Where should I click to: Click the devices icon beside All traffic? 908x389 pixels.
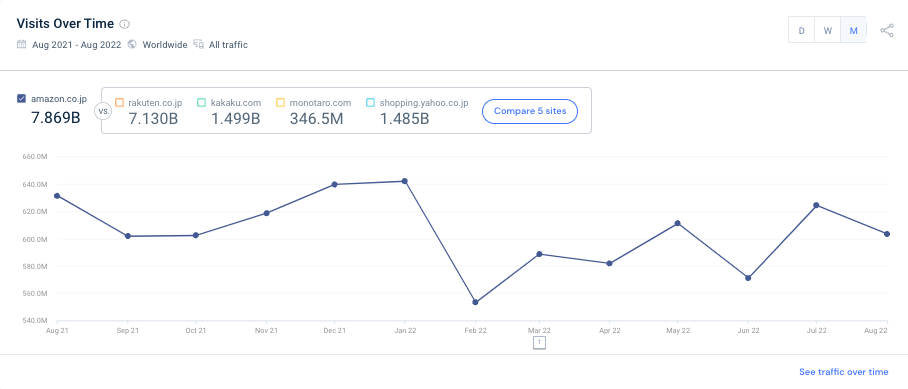[199, 44]
